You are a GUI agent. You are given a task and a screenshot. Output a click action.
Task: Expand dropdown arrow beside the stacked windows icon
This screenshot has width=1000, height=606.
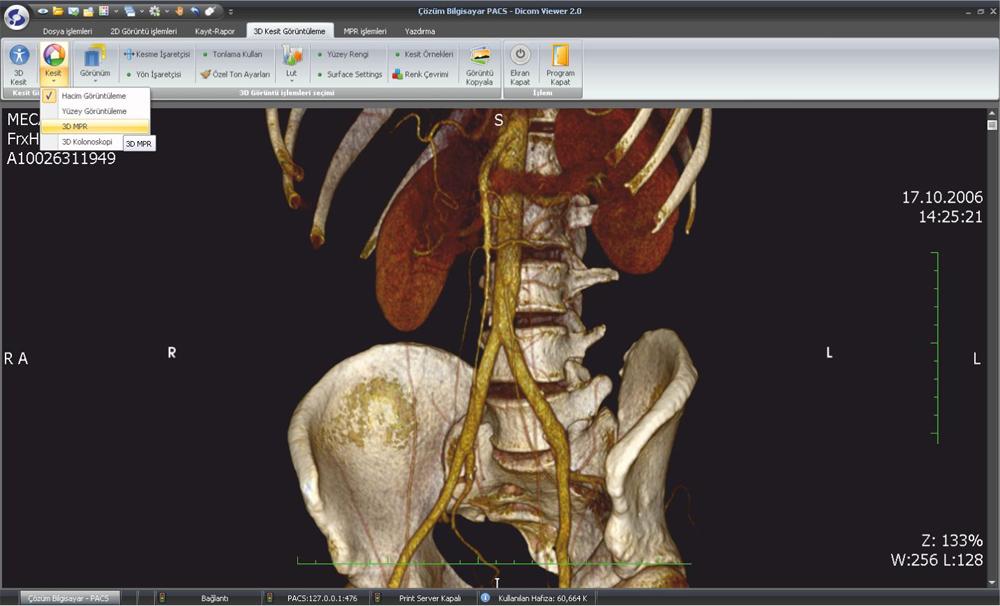click(x=142, y=11)
